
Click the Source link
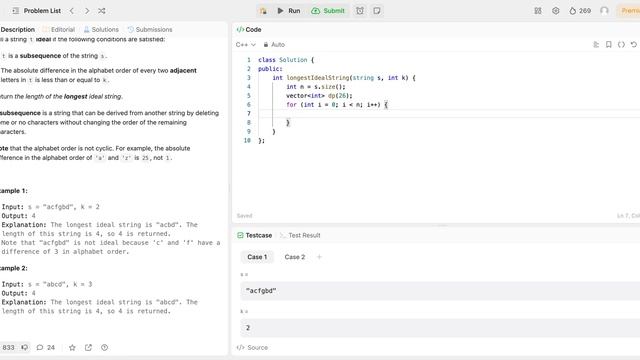click(253, 347)
